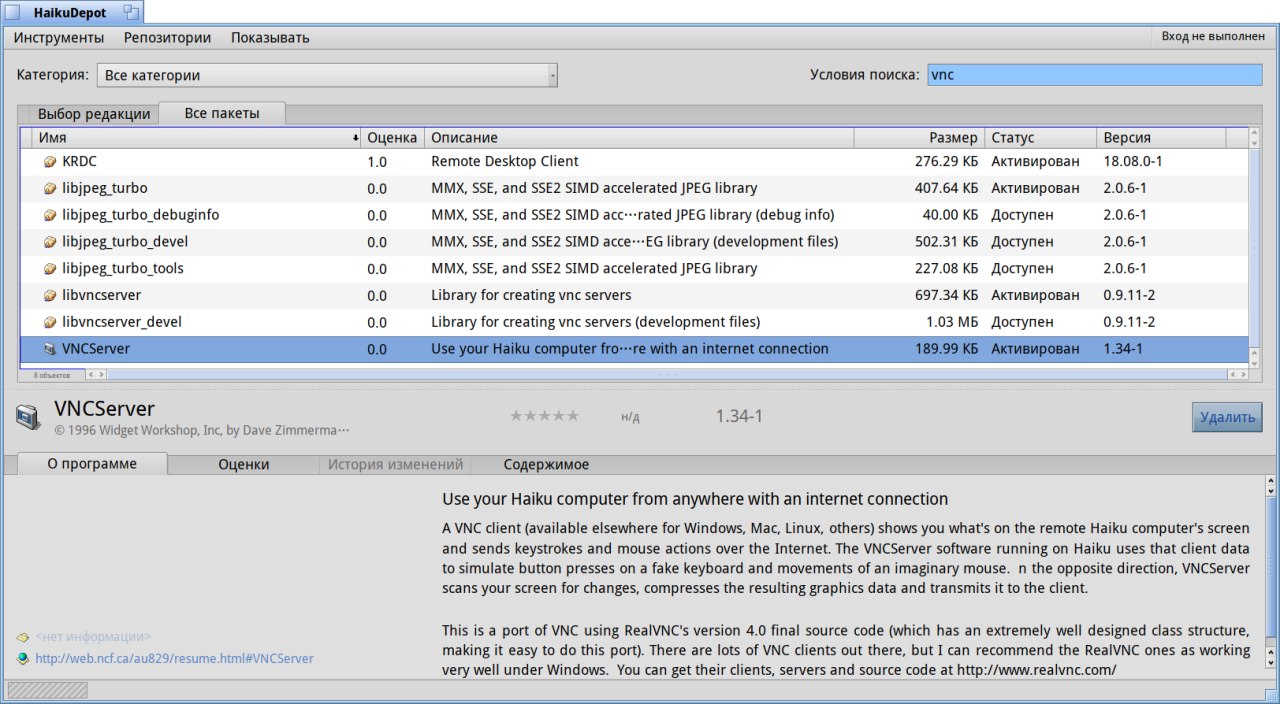Sort by the Имя column header

[197, 138]
